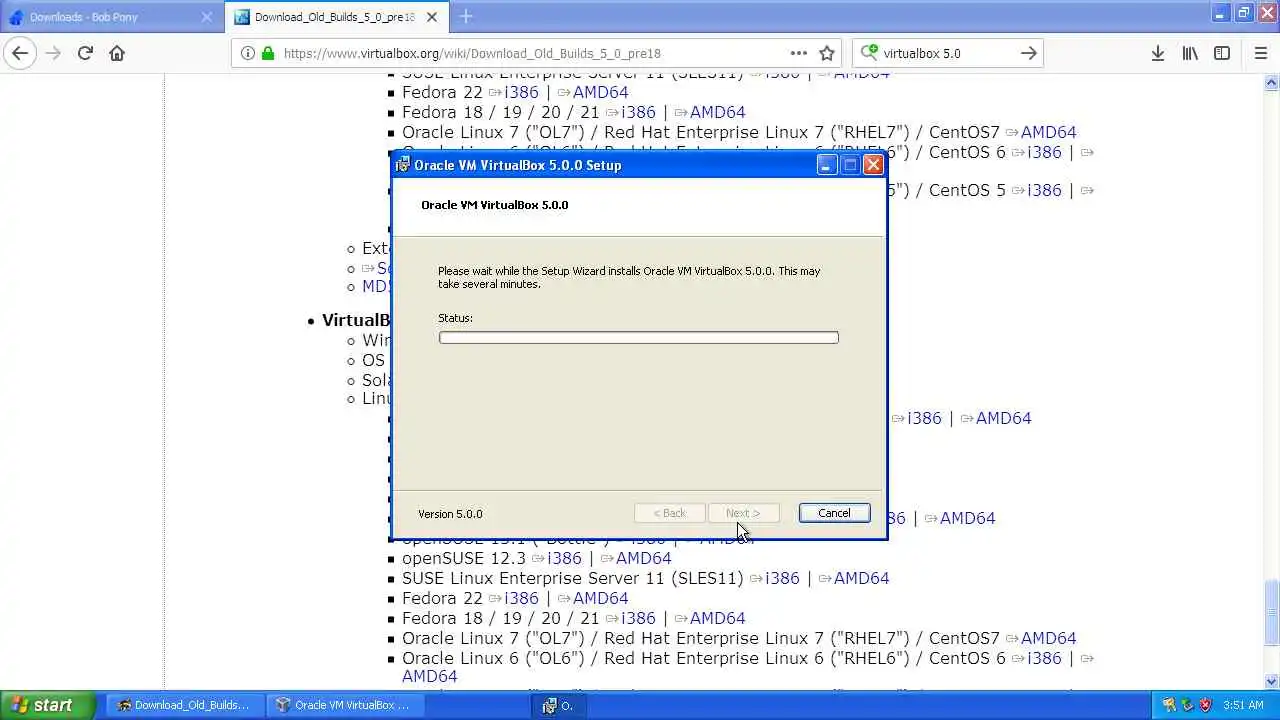Open the openSUSE 12.3 AMD64 link

click(x=643, y=558)
